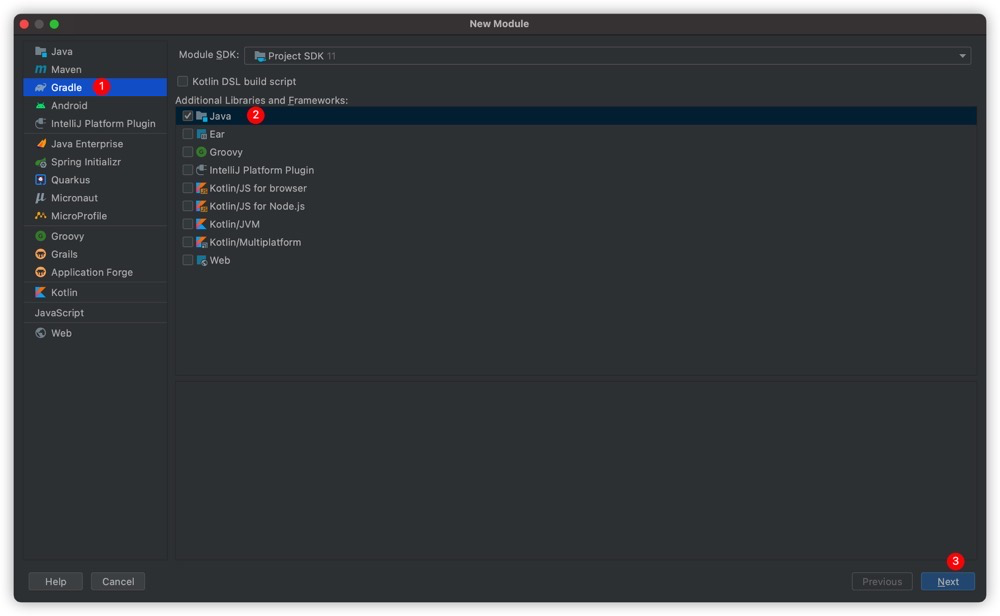The height and width of the screenshot is (616, 1000).
Task: Click the Cancel button
Action: 118,582
